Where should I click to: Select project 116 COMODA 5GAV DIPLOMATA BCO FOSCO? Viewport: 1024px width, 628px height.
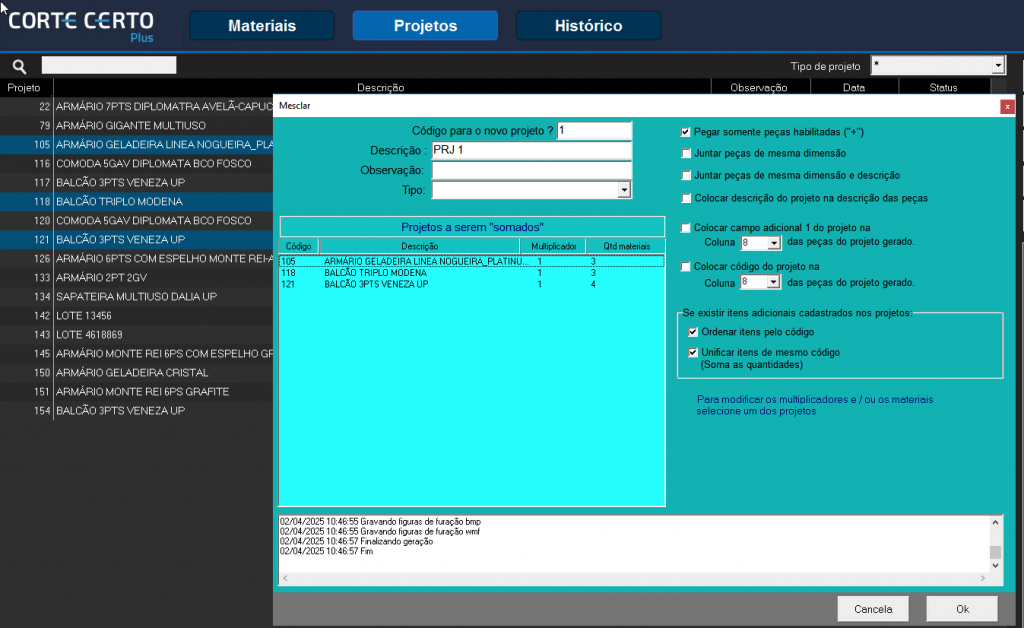(x=136, y=163)
